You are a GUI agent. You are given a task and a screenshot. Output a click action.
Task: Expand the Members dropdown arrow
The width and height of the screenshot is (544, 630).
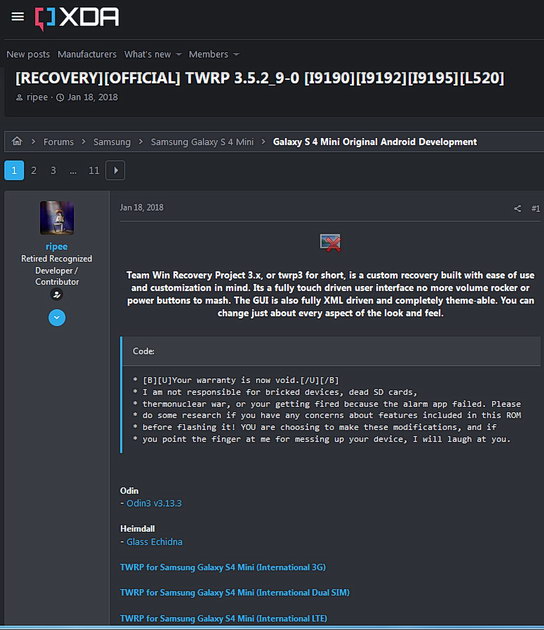[236, 54]
